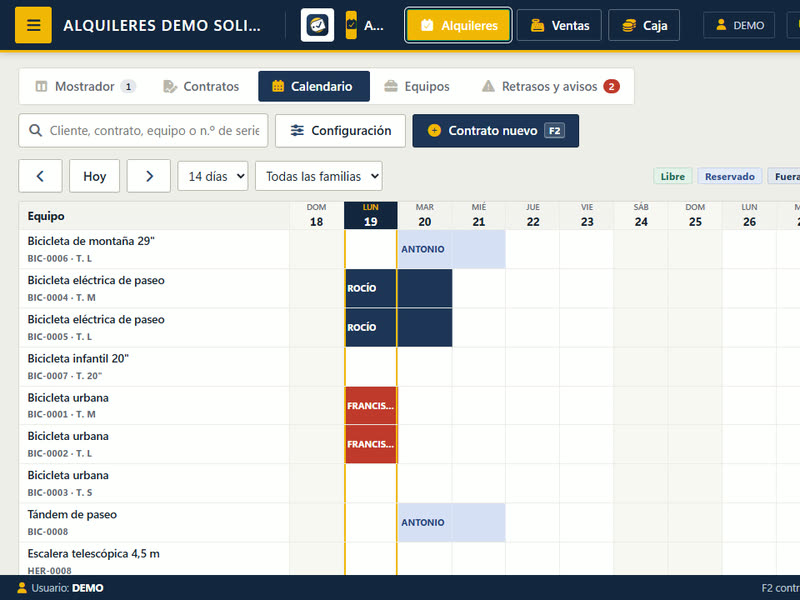Image resolution: width=800 pixels, height=600 pixels.
Task: Open the Ventas module
Action: tap(559, 25)
